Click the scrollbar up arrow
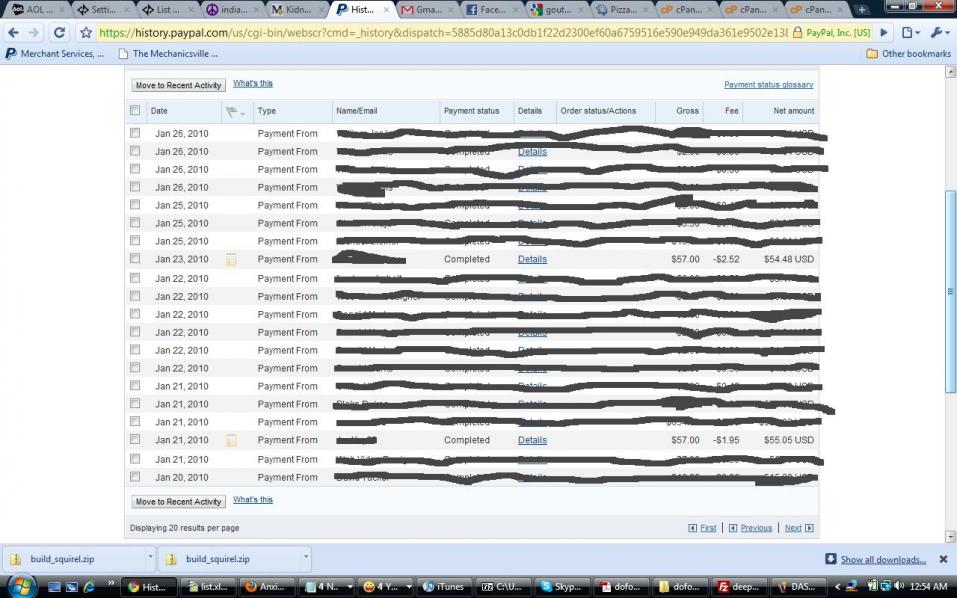The image size is (957, 598). pos(950,71)
